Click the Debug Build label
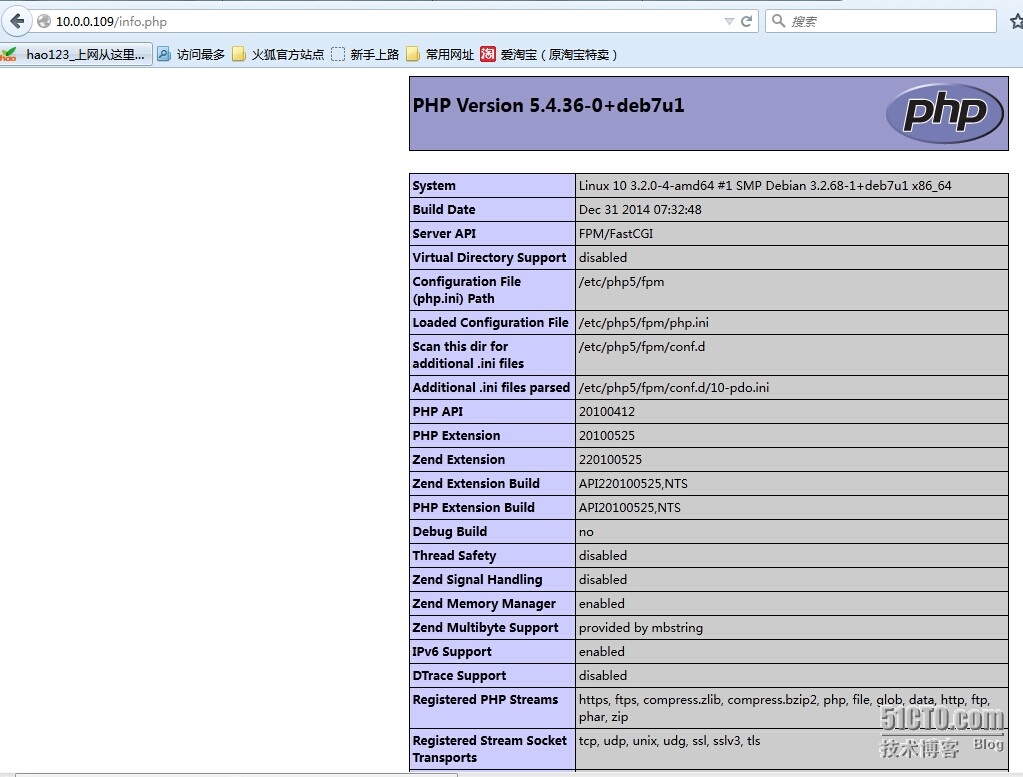This screenshot has width=1023, height=777. (450, 532)
